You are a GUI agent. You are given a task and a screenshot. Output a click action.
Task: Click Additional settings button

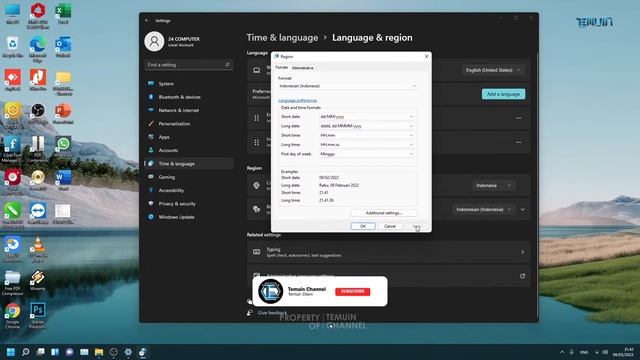384,213
